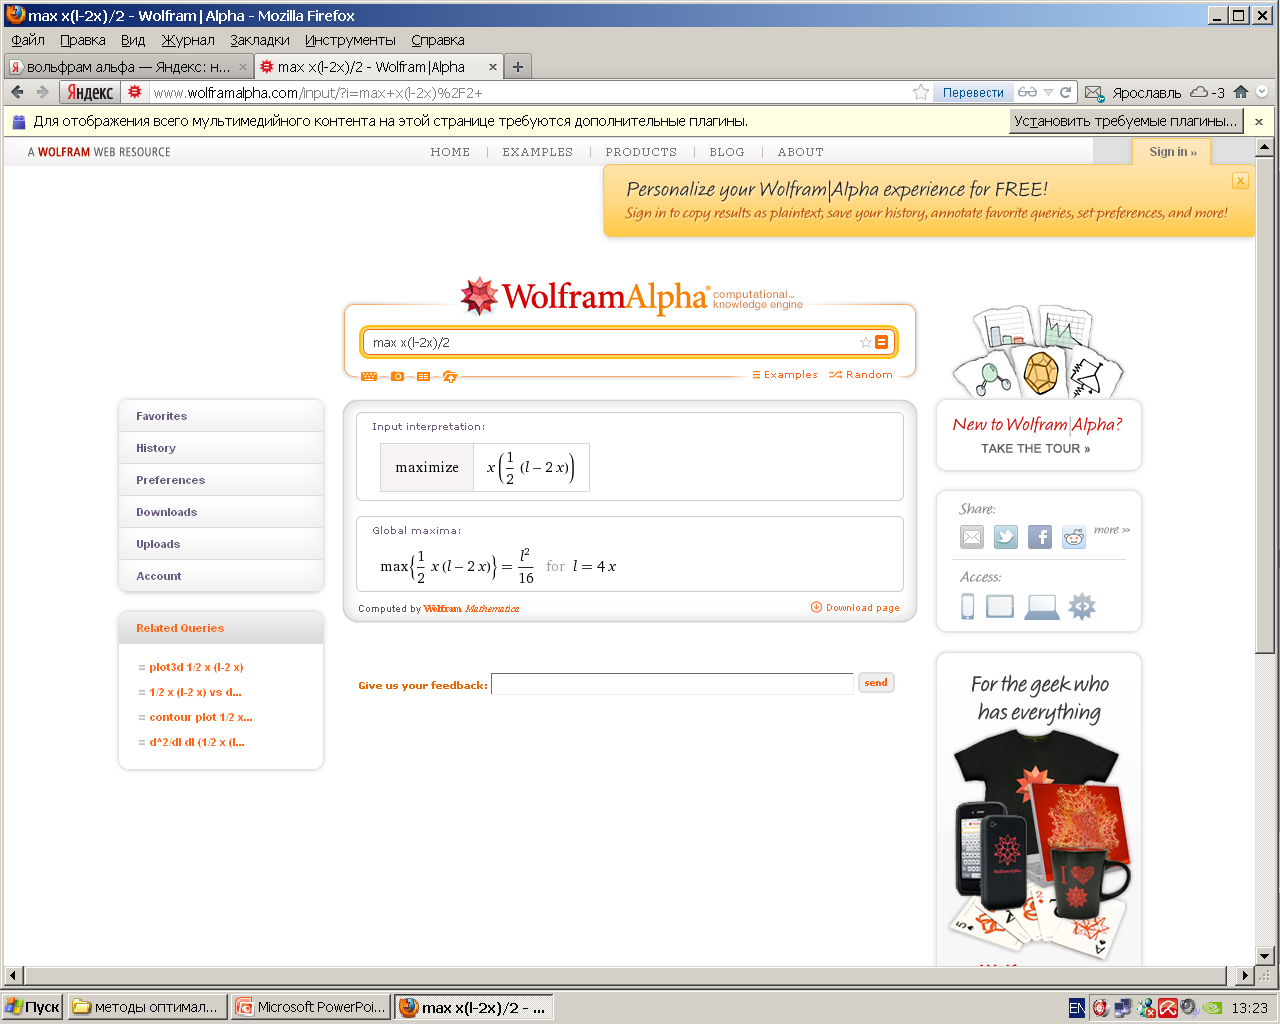Open the Файл menu
Image resolution: width=1280 pixels, height=1024 pixels.
pos(28,40)
